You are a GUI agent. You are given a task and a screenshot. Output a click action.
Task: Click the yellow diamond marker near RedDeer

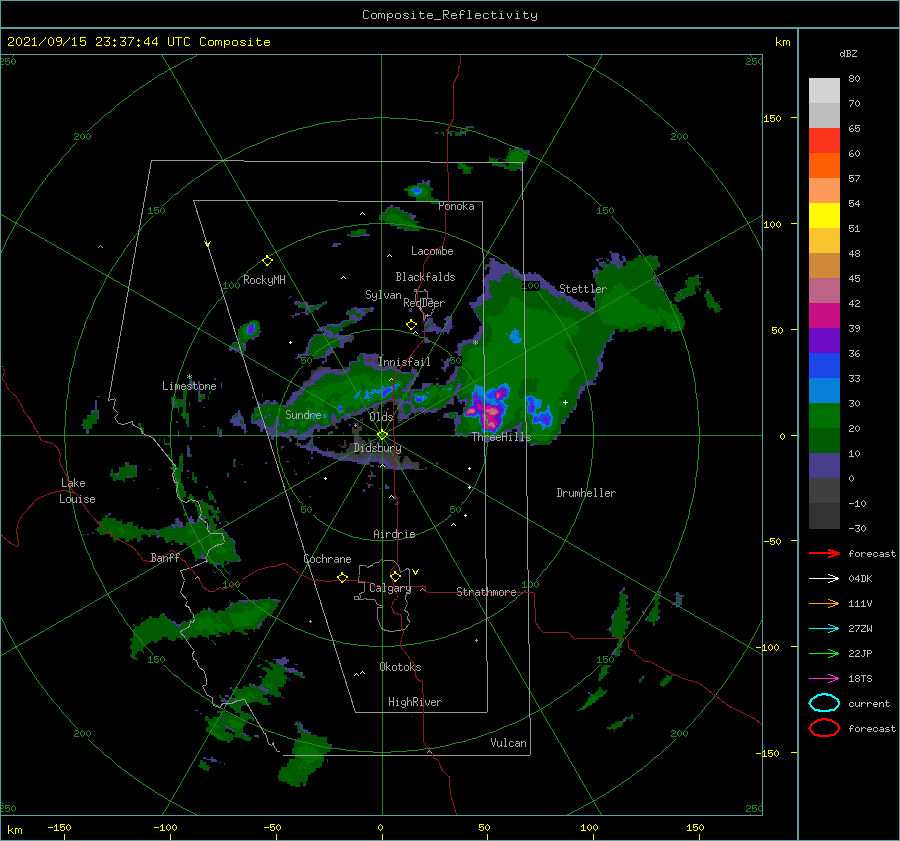[x=411, y=325]
